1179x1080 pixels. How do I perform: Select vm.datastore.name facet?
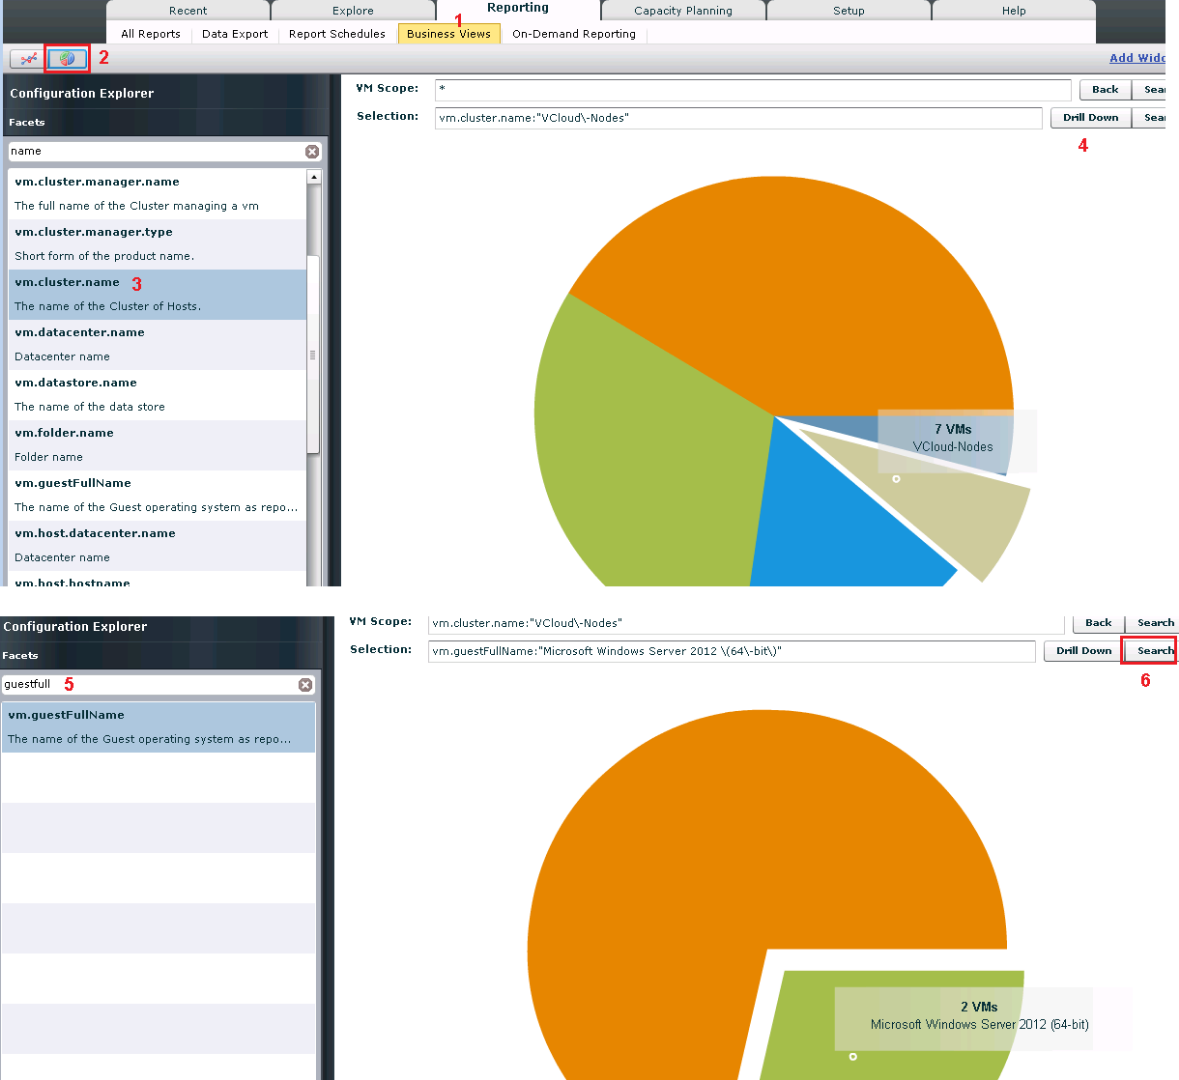coord(157,395)
